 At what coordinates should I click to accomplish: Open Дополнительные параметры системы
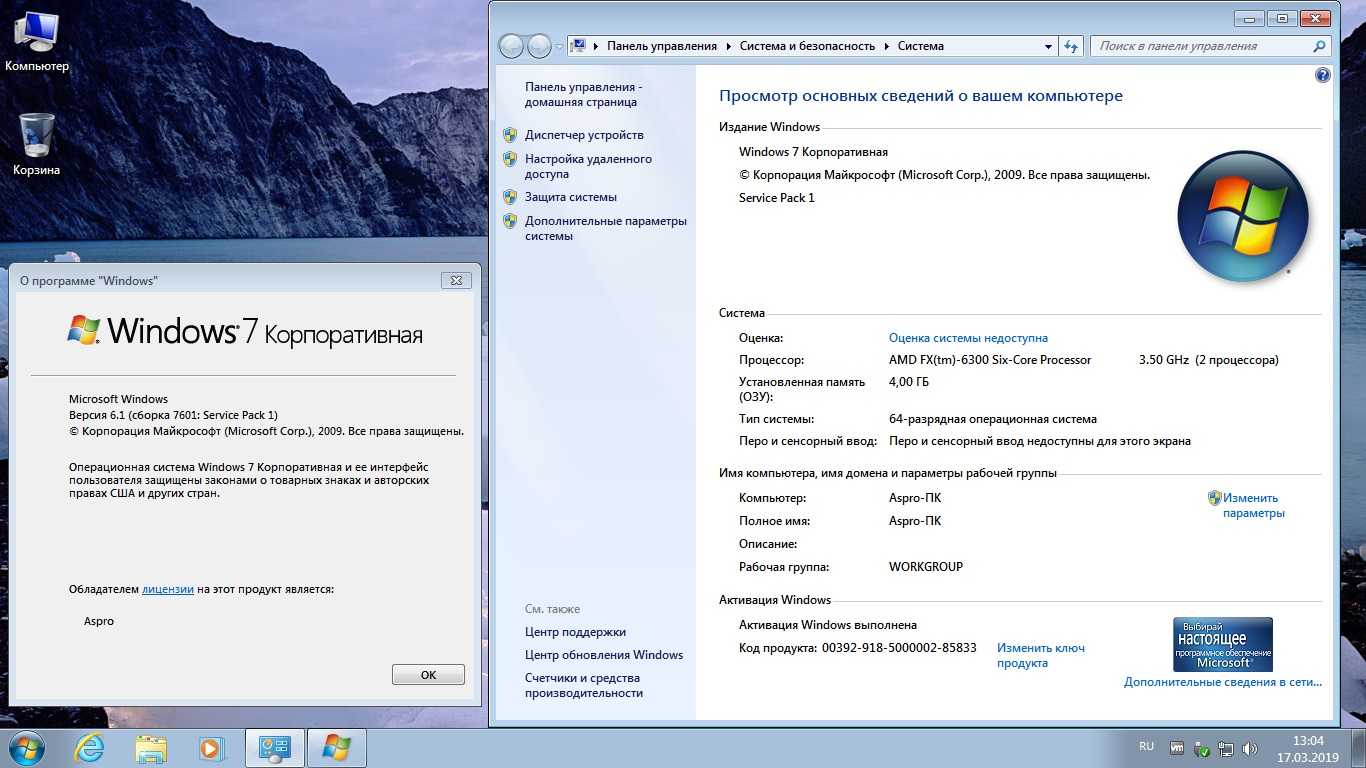point(606,228)
